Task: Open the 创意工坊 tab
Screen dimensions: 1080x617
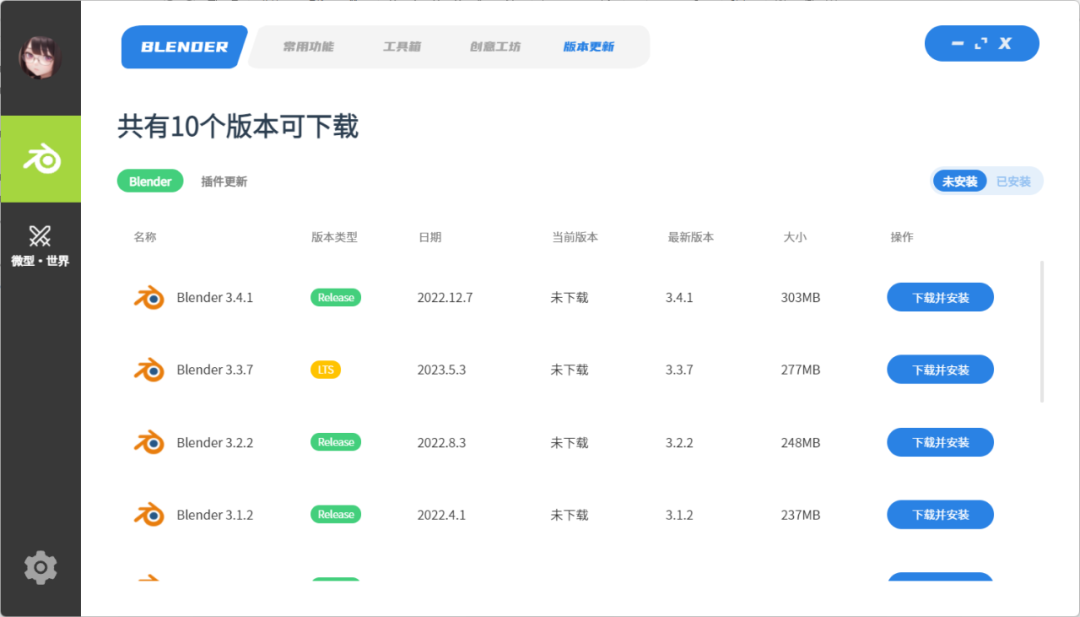Action: point(495,47)
